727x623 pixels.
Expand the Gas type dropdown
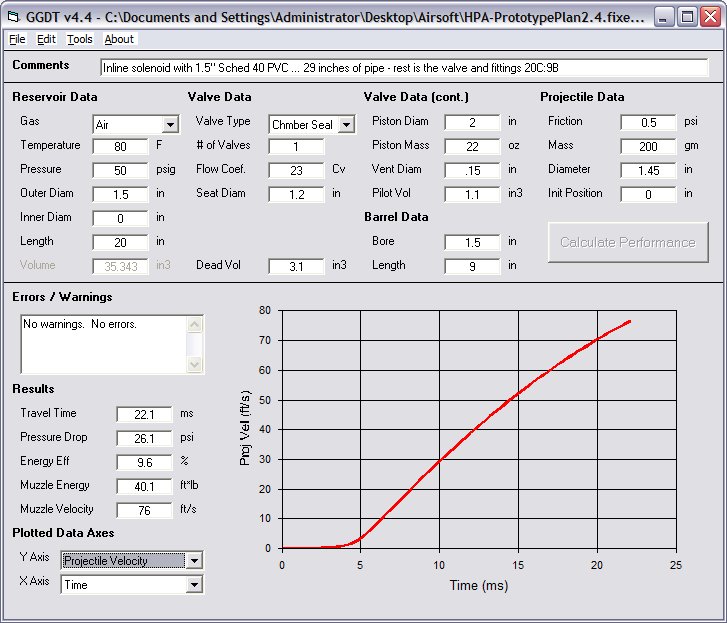click(x=170, y=125)
